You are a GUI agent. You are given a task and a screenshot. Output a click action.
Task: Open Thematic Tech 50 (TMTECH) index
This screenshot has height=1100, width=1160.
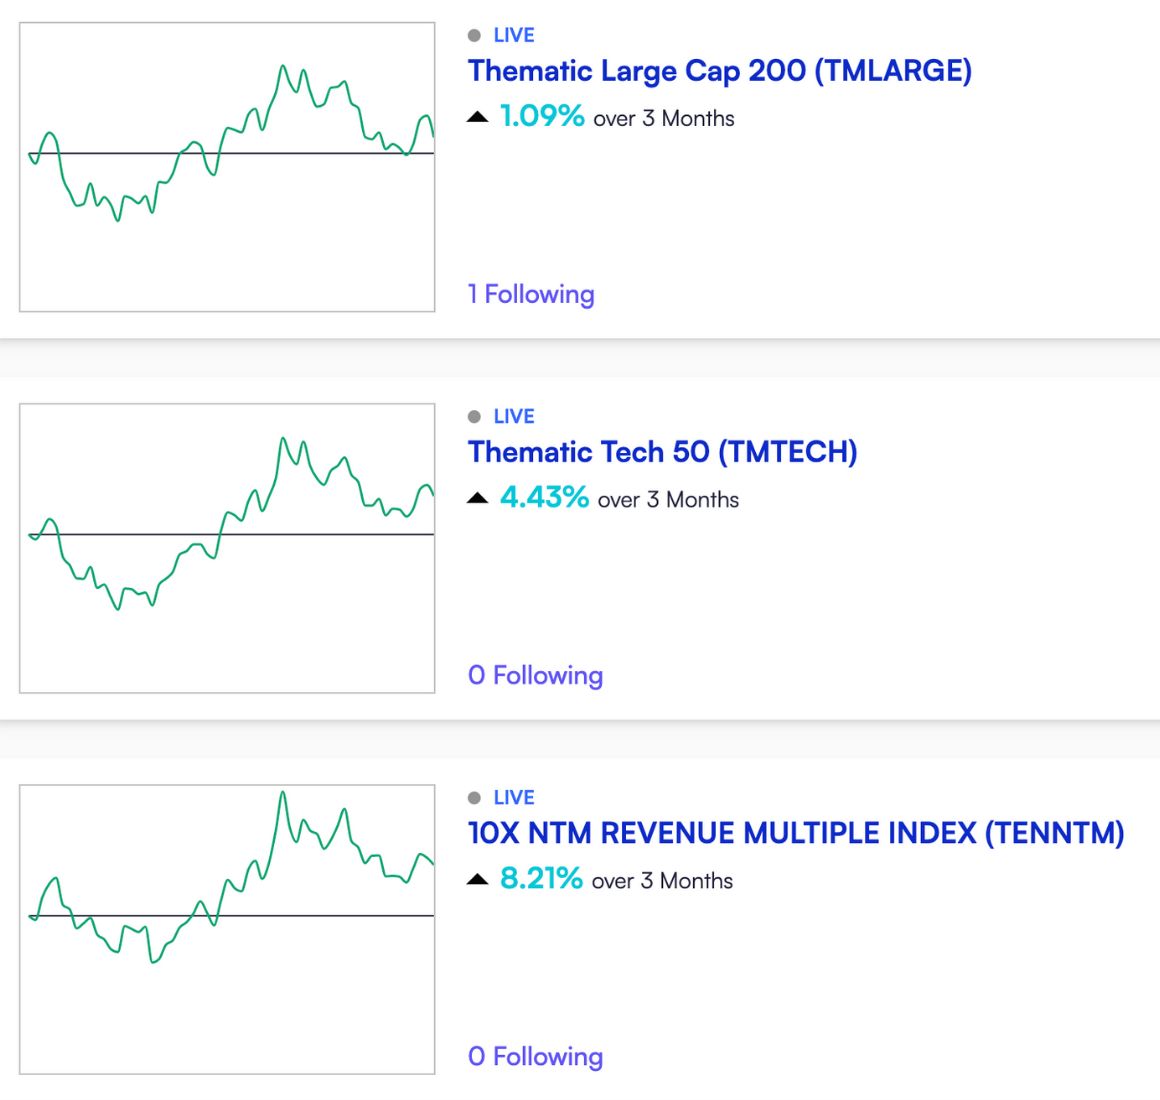pyautogui.click(x=662, y=452)
